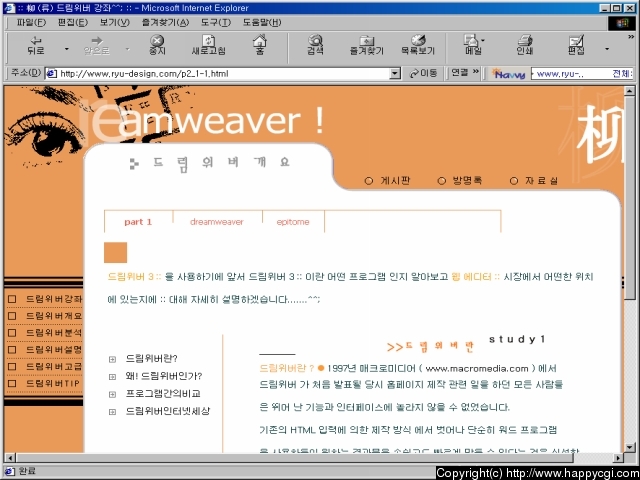The image size is (640, 480).
Task: Open the 검색 search toolbar button
Action: click(x=316, y=46)
